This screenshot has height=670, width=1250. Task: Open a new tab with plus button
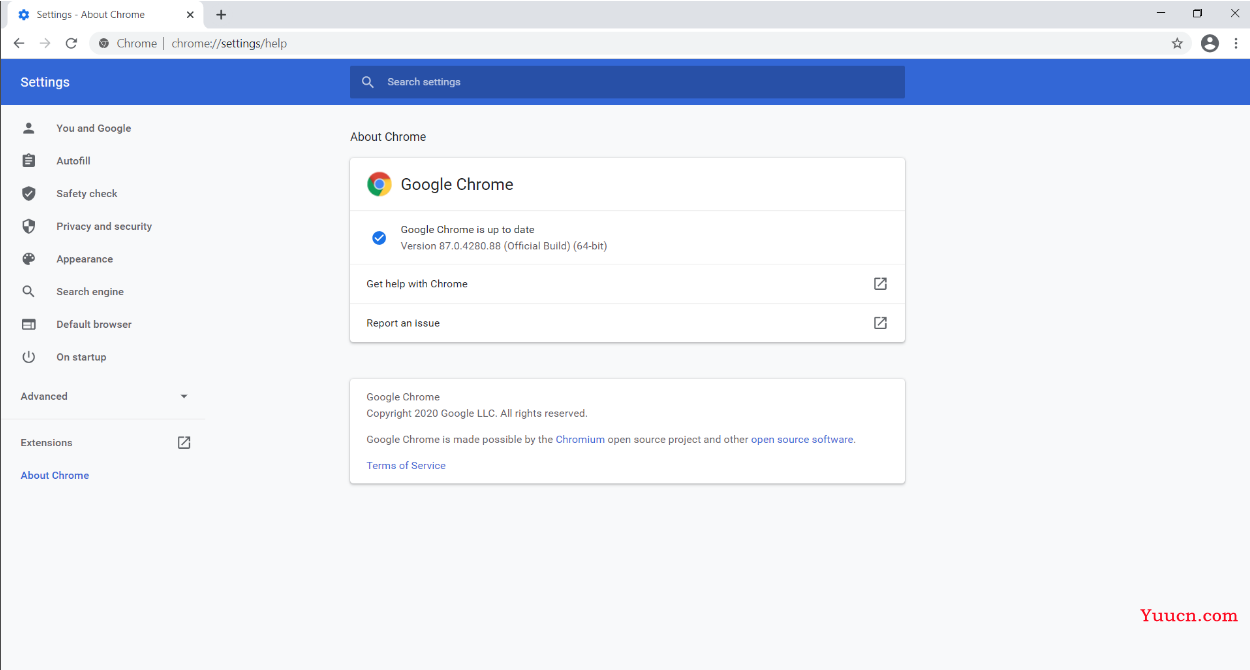coord(221,14)
